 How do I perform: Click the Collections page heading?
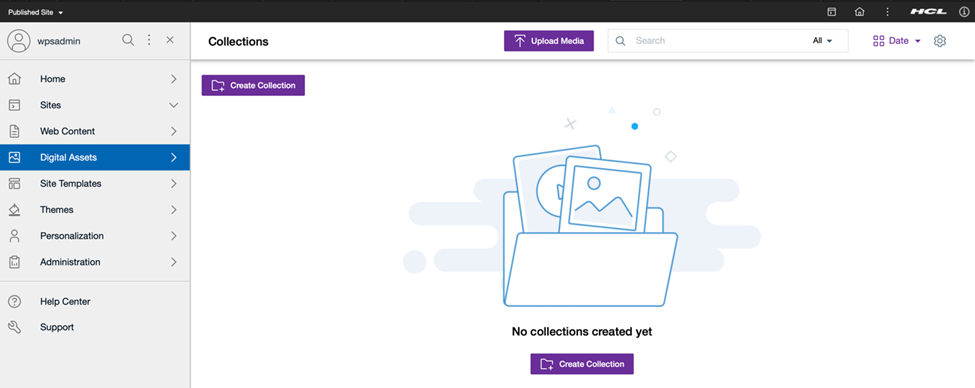238,42
